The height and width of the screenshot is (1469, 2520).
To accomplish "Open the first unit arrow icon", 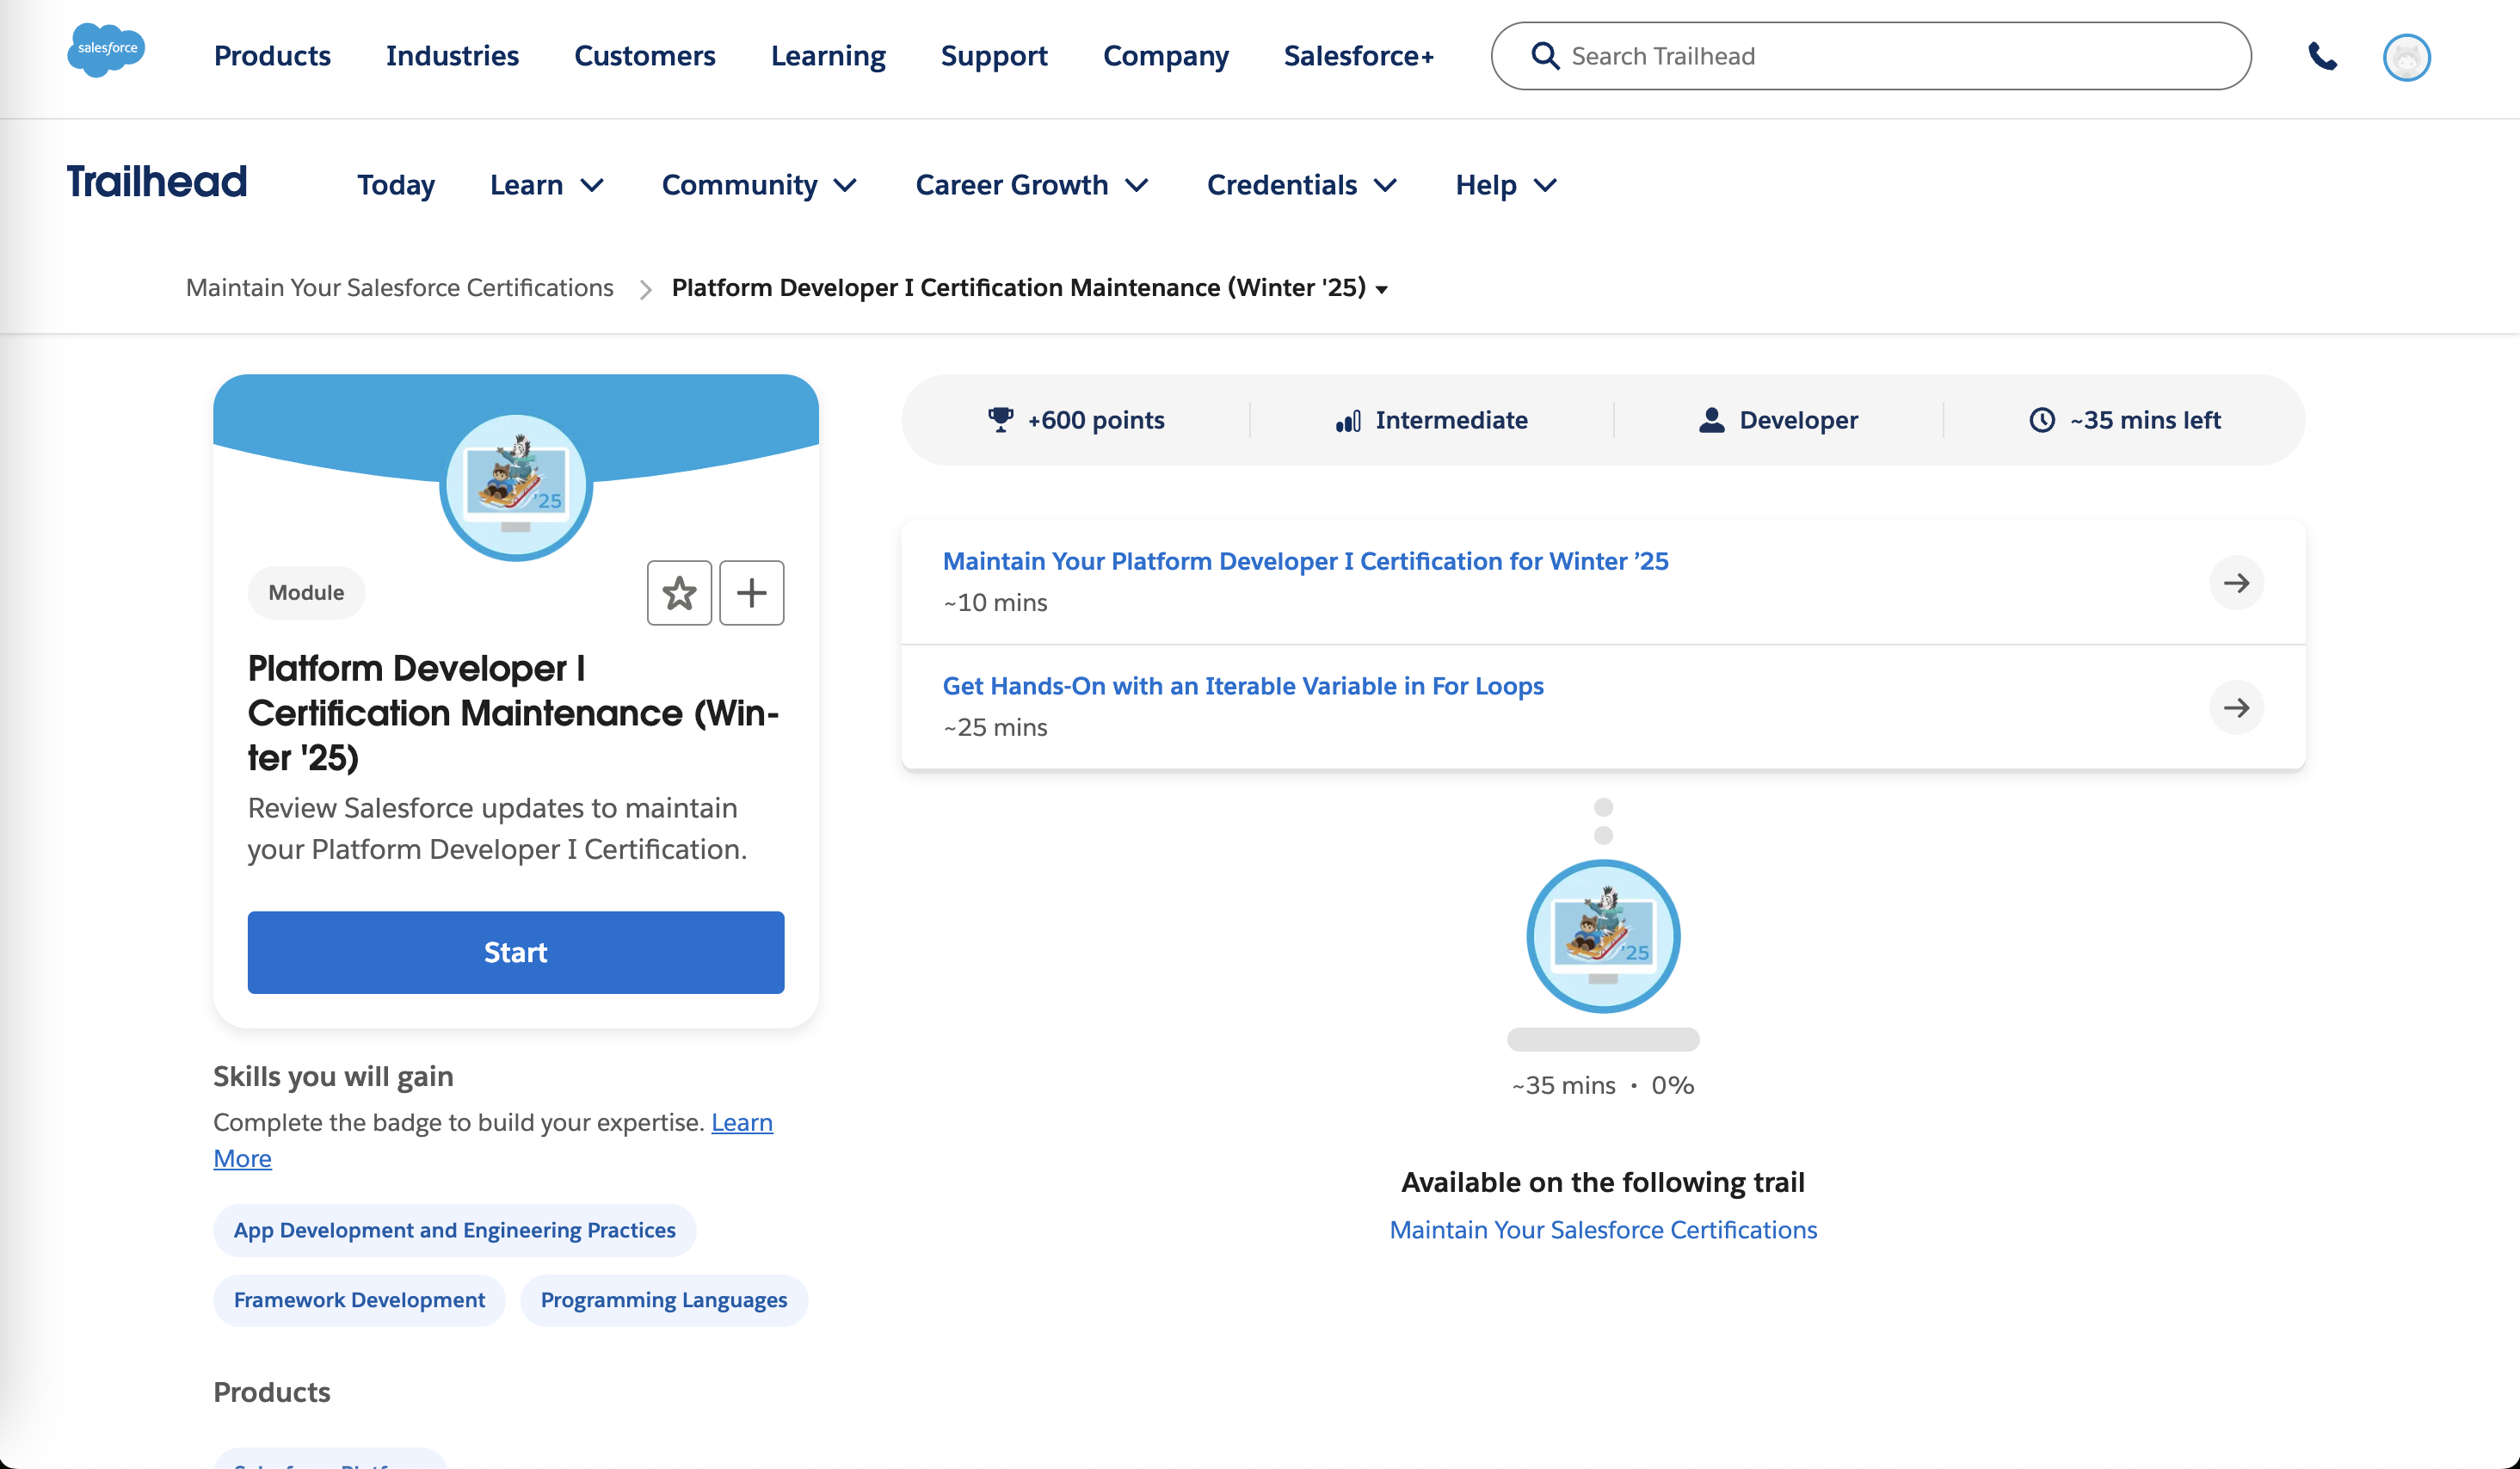I will pyautogui.click(x=2236, y=583).
